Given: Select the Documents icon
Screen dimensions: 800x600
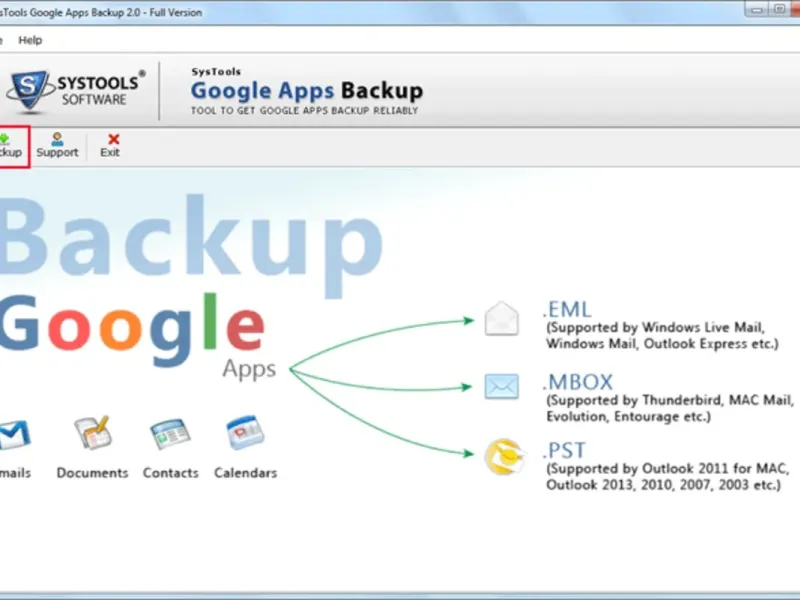Looking at the screenshot, I should click(x=92, y=433).
